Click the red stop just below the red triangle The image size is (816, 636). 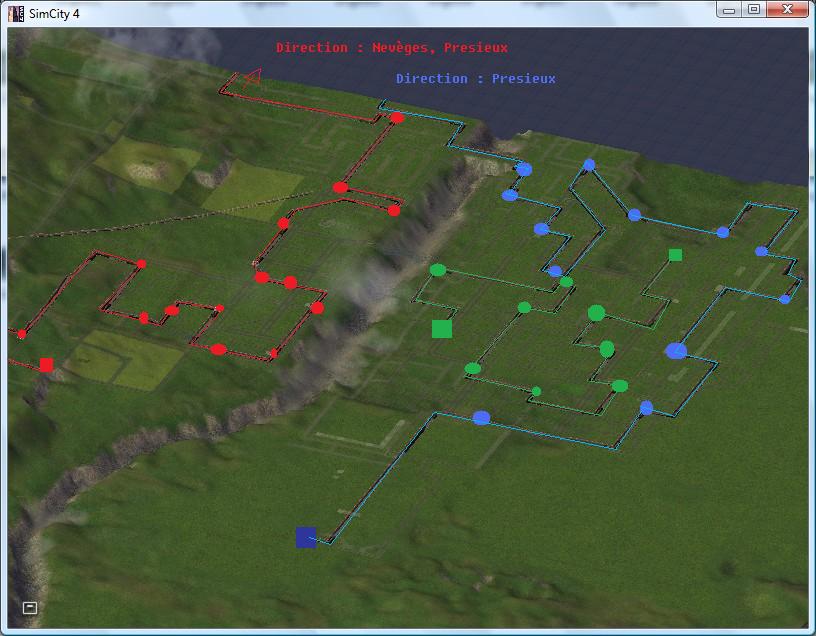click(x=397, y=118)
